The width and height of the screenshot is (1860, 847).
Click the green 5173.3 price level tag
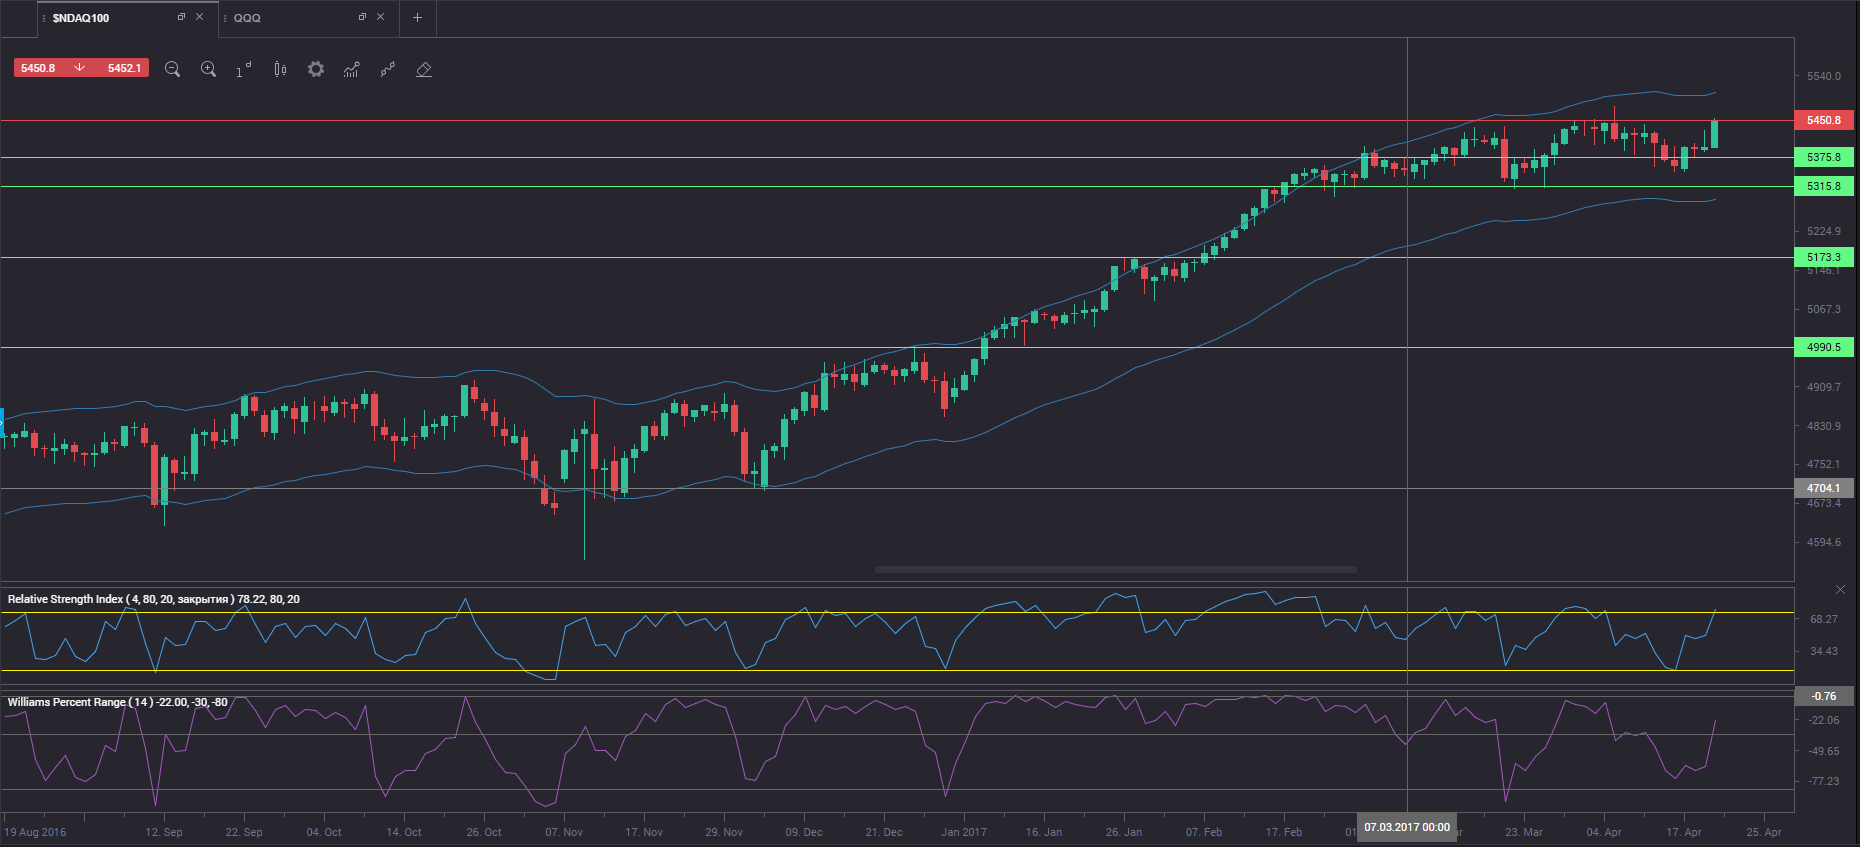coord(1824,257)
